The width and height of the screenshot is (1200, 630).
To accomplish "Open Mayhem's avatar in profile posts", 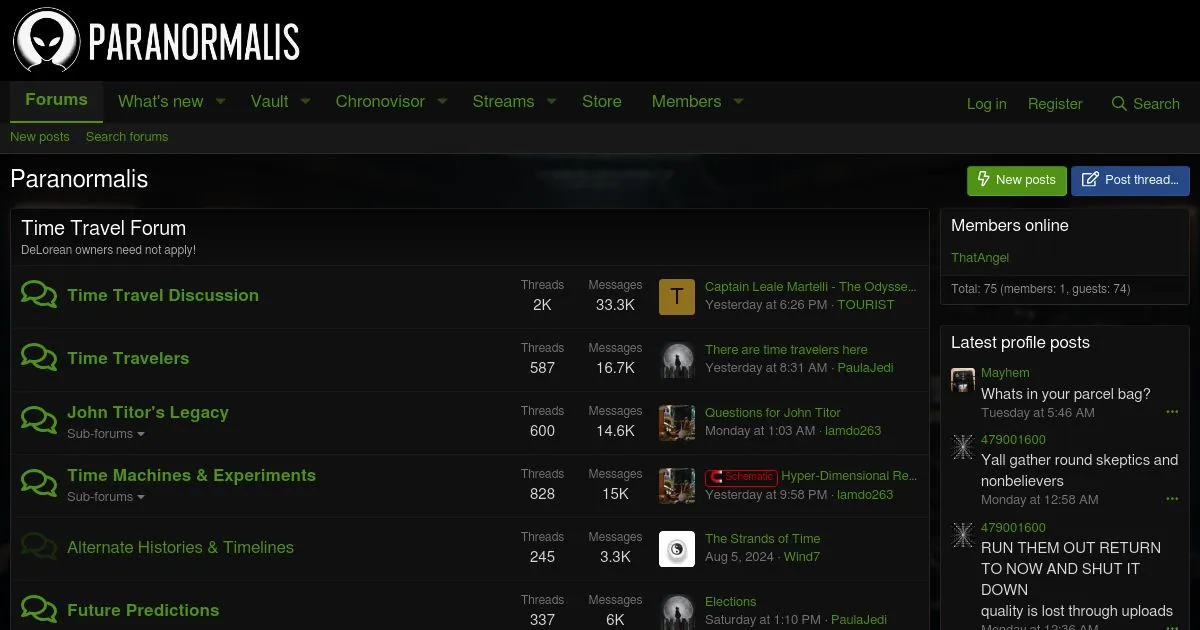I will pos(963,379).
